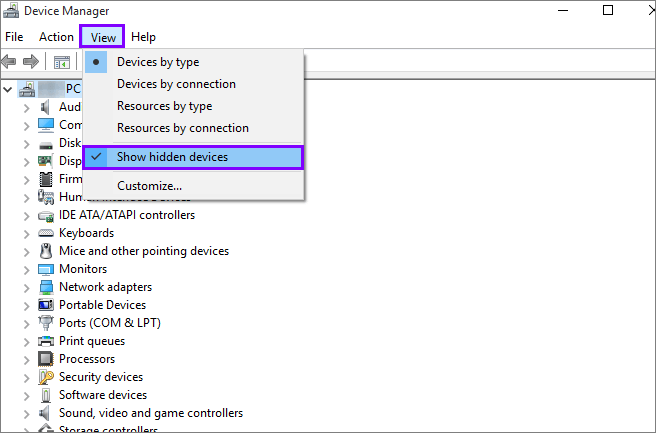
Task: Click the Security devices key icon
Action: (46, 377)
